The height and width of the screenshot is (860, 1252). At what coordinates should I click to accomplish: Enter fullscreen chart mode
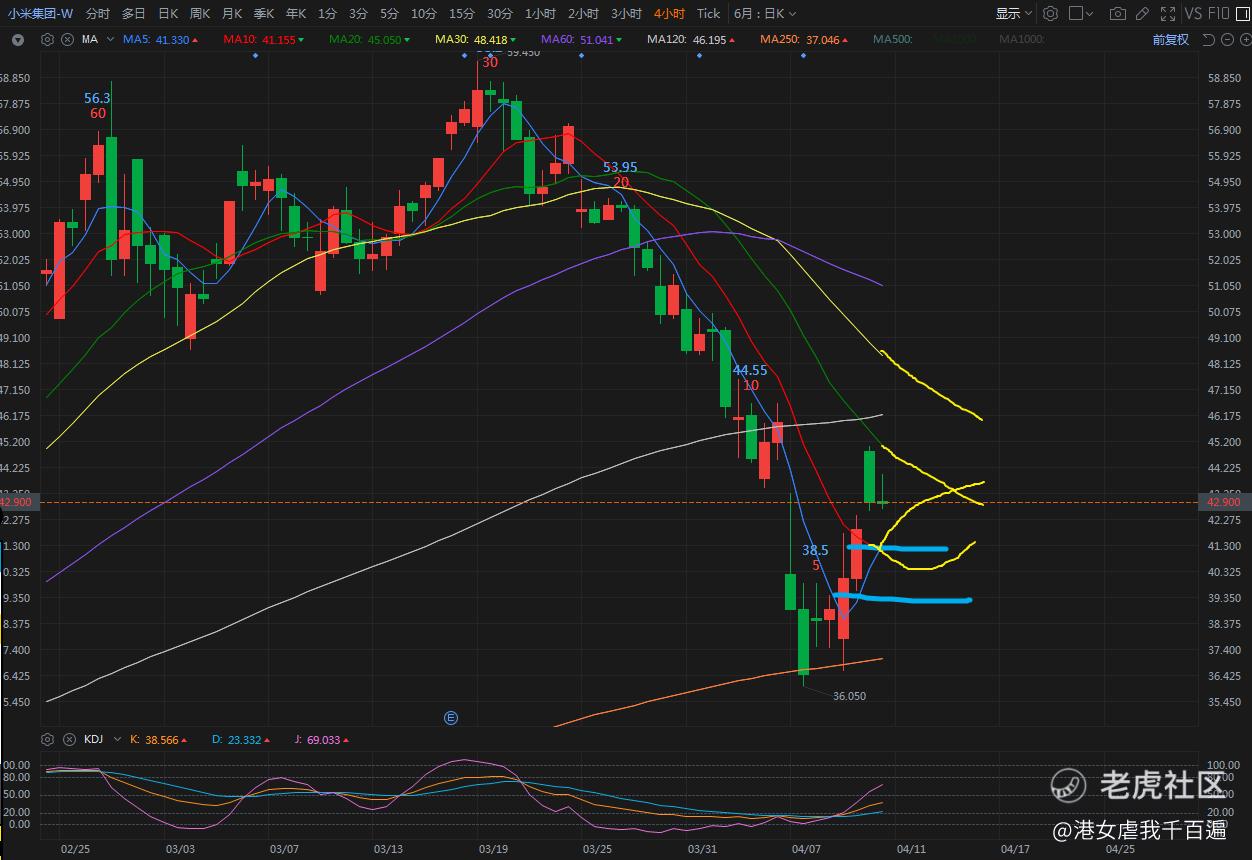(x=1166, y=13)
